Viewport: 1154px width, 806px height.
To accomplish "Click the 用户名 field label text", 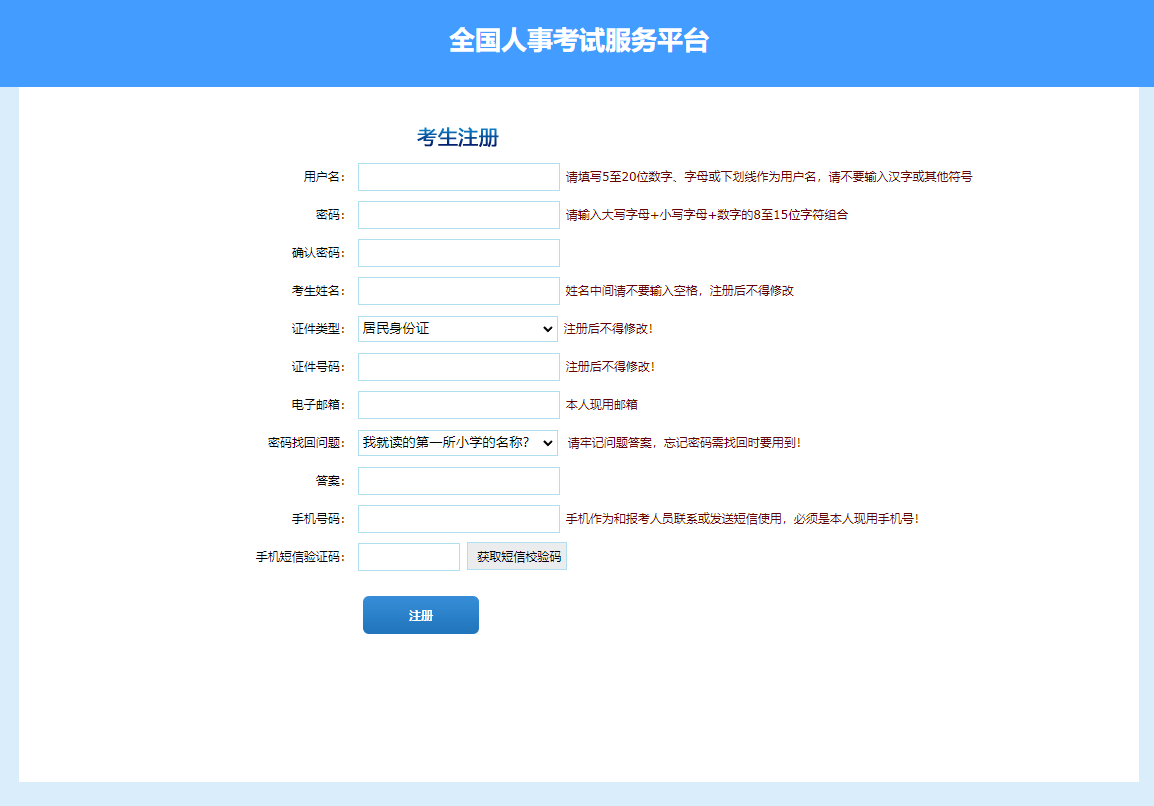I will click(x=323, y=177).
